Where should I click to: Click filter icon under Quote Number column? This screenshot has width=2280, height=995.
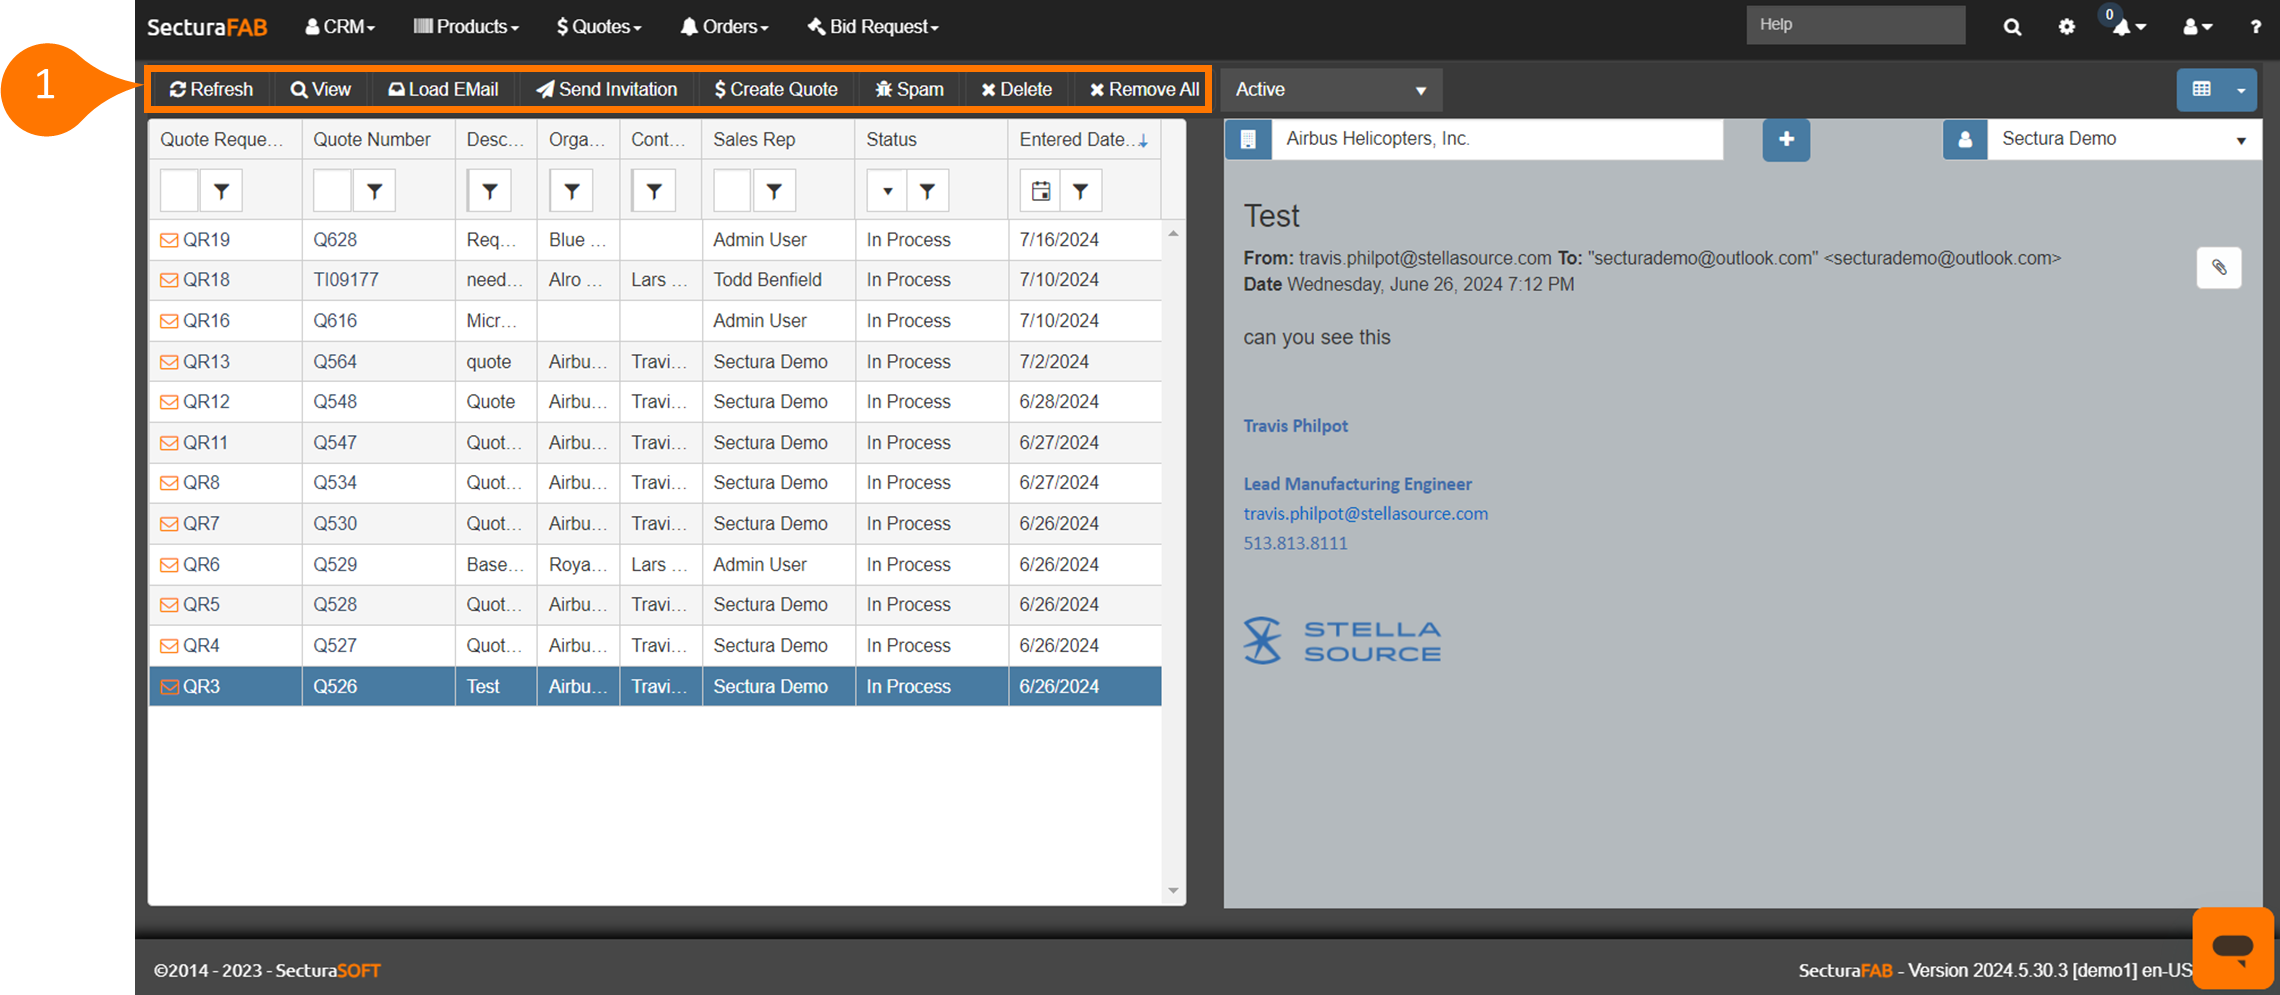click(374, 190)
